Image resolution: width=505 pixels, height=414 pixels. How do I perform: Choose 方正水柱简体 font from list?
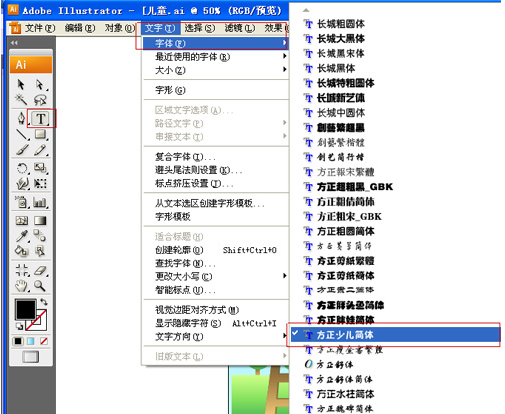pyautogui.click(x=345, y=394)
